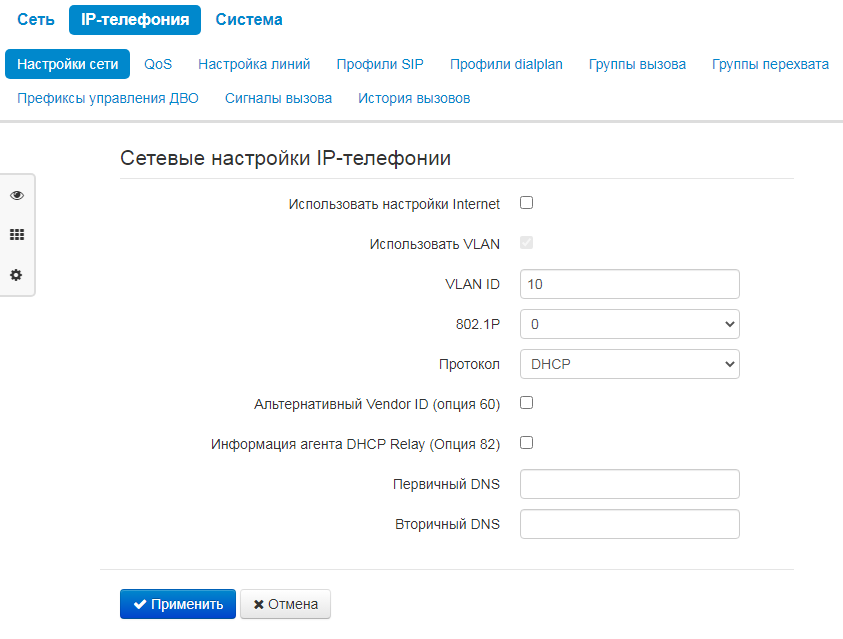Open the 802.1P dropdown
Screen dimensions: 843x639
[629, 324]
